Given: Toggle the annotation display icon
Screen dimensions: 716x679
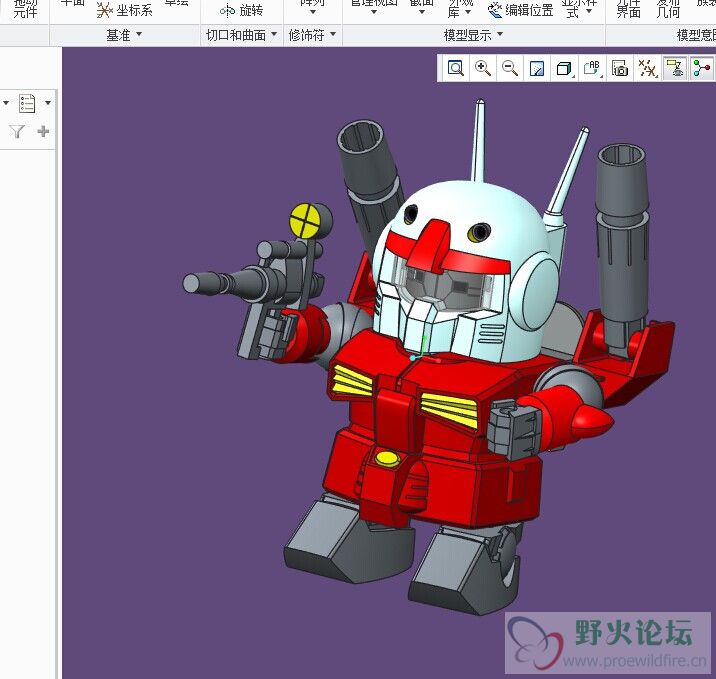Looking at the screenshot, I should (x=675, y=68).
